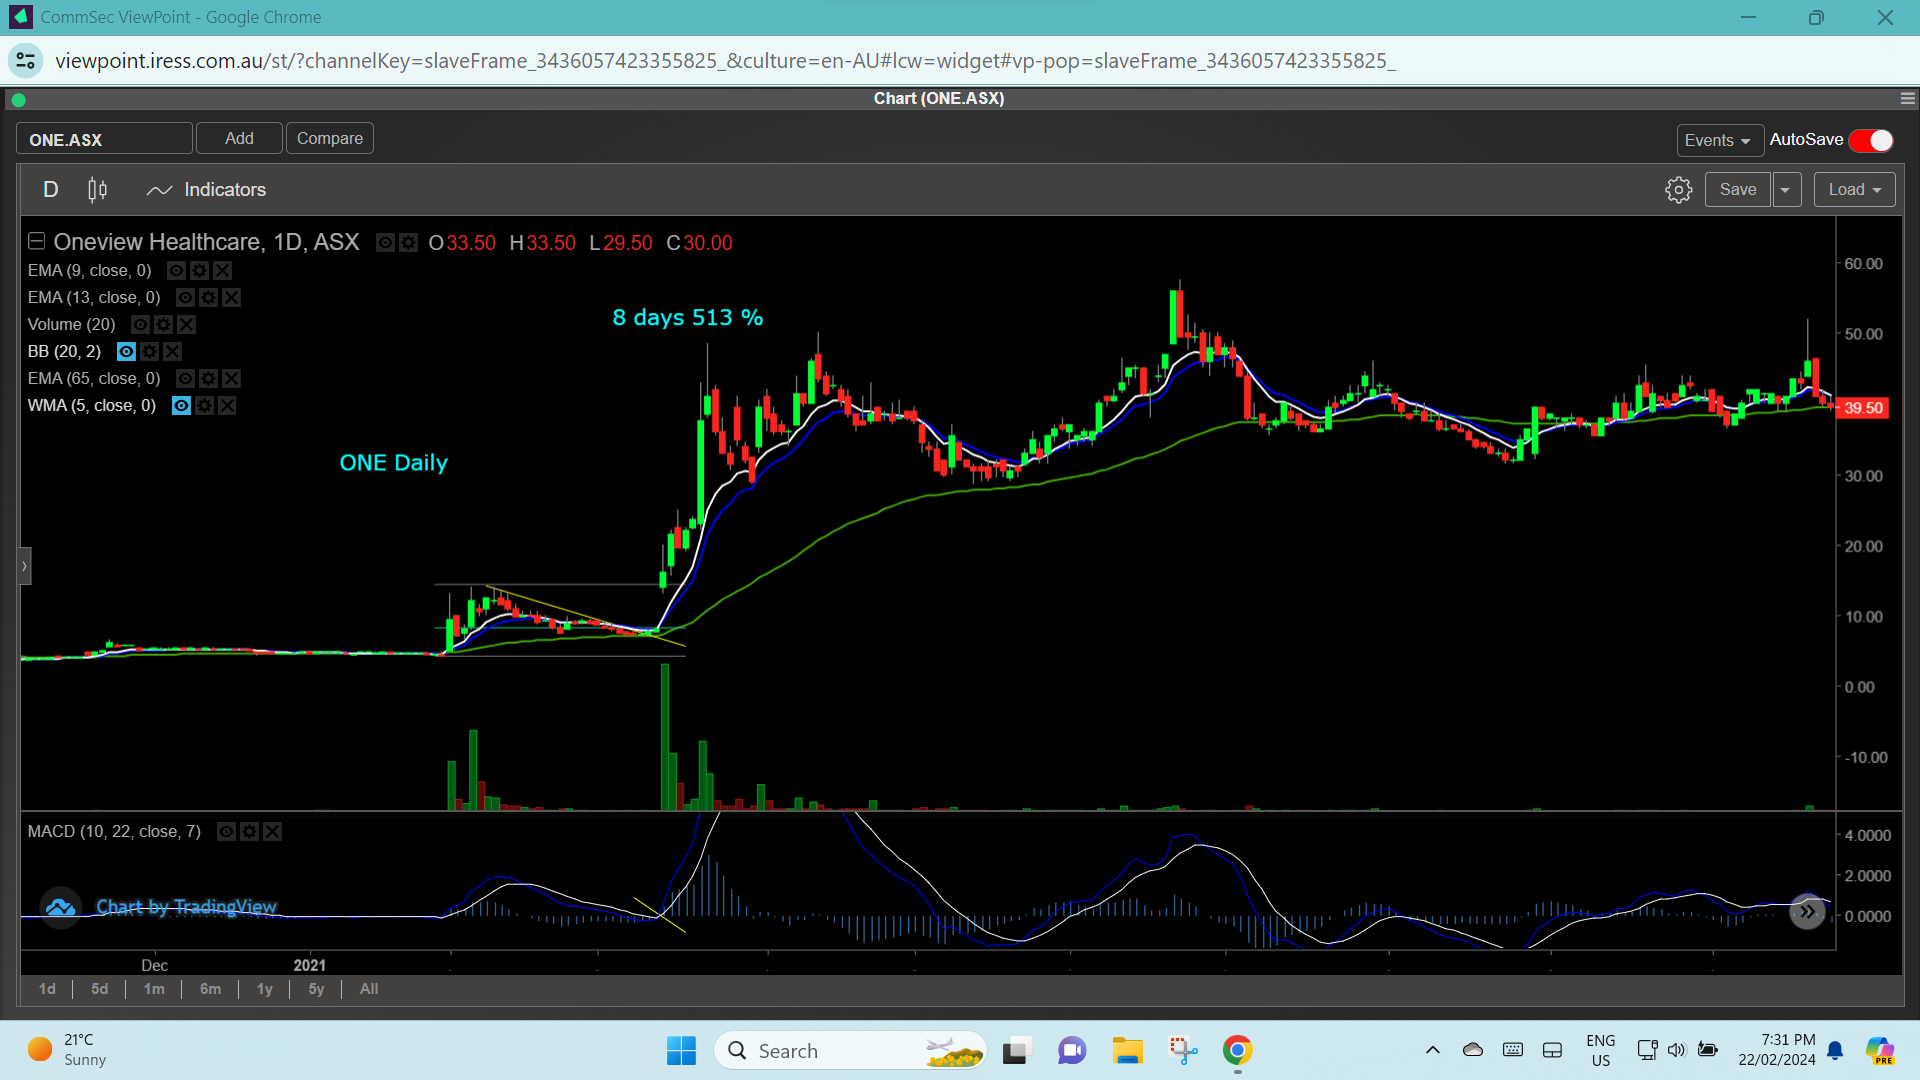Open Windows Start menu
Image resolution: width=1920 pixels, height=1080 pixels.
click(681, 1051)
